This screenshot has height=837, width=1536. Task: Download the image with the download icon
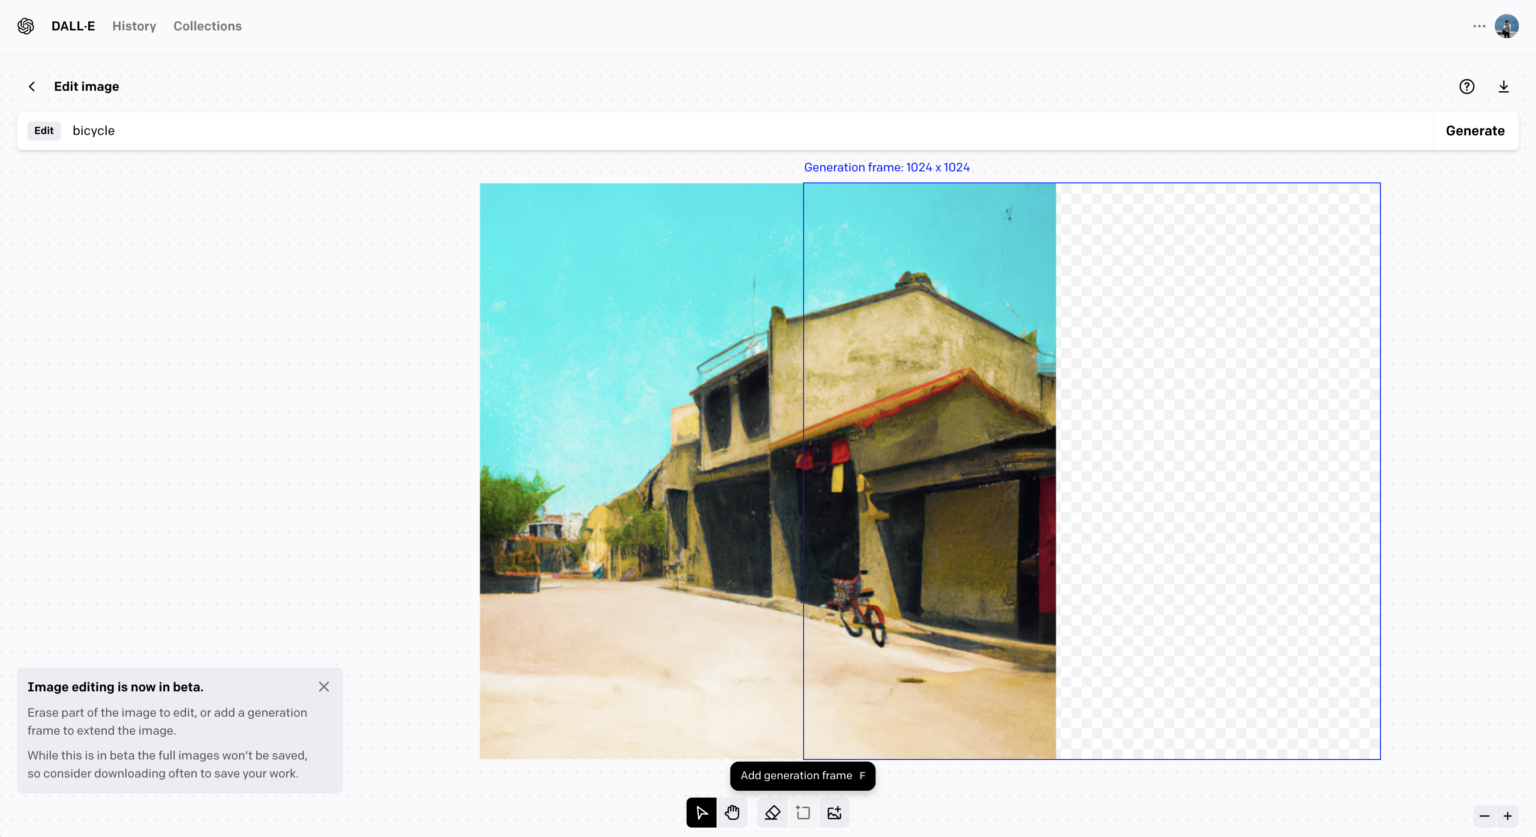click(x=1503, y=87)
